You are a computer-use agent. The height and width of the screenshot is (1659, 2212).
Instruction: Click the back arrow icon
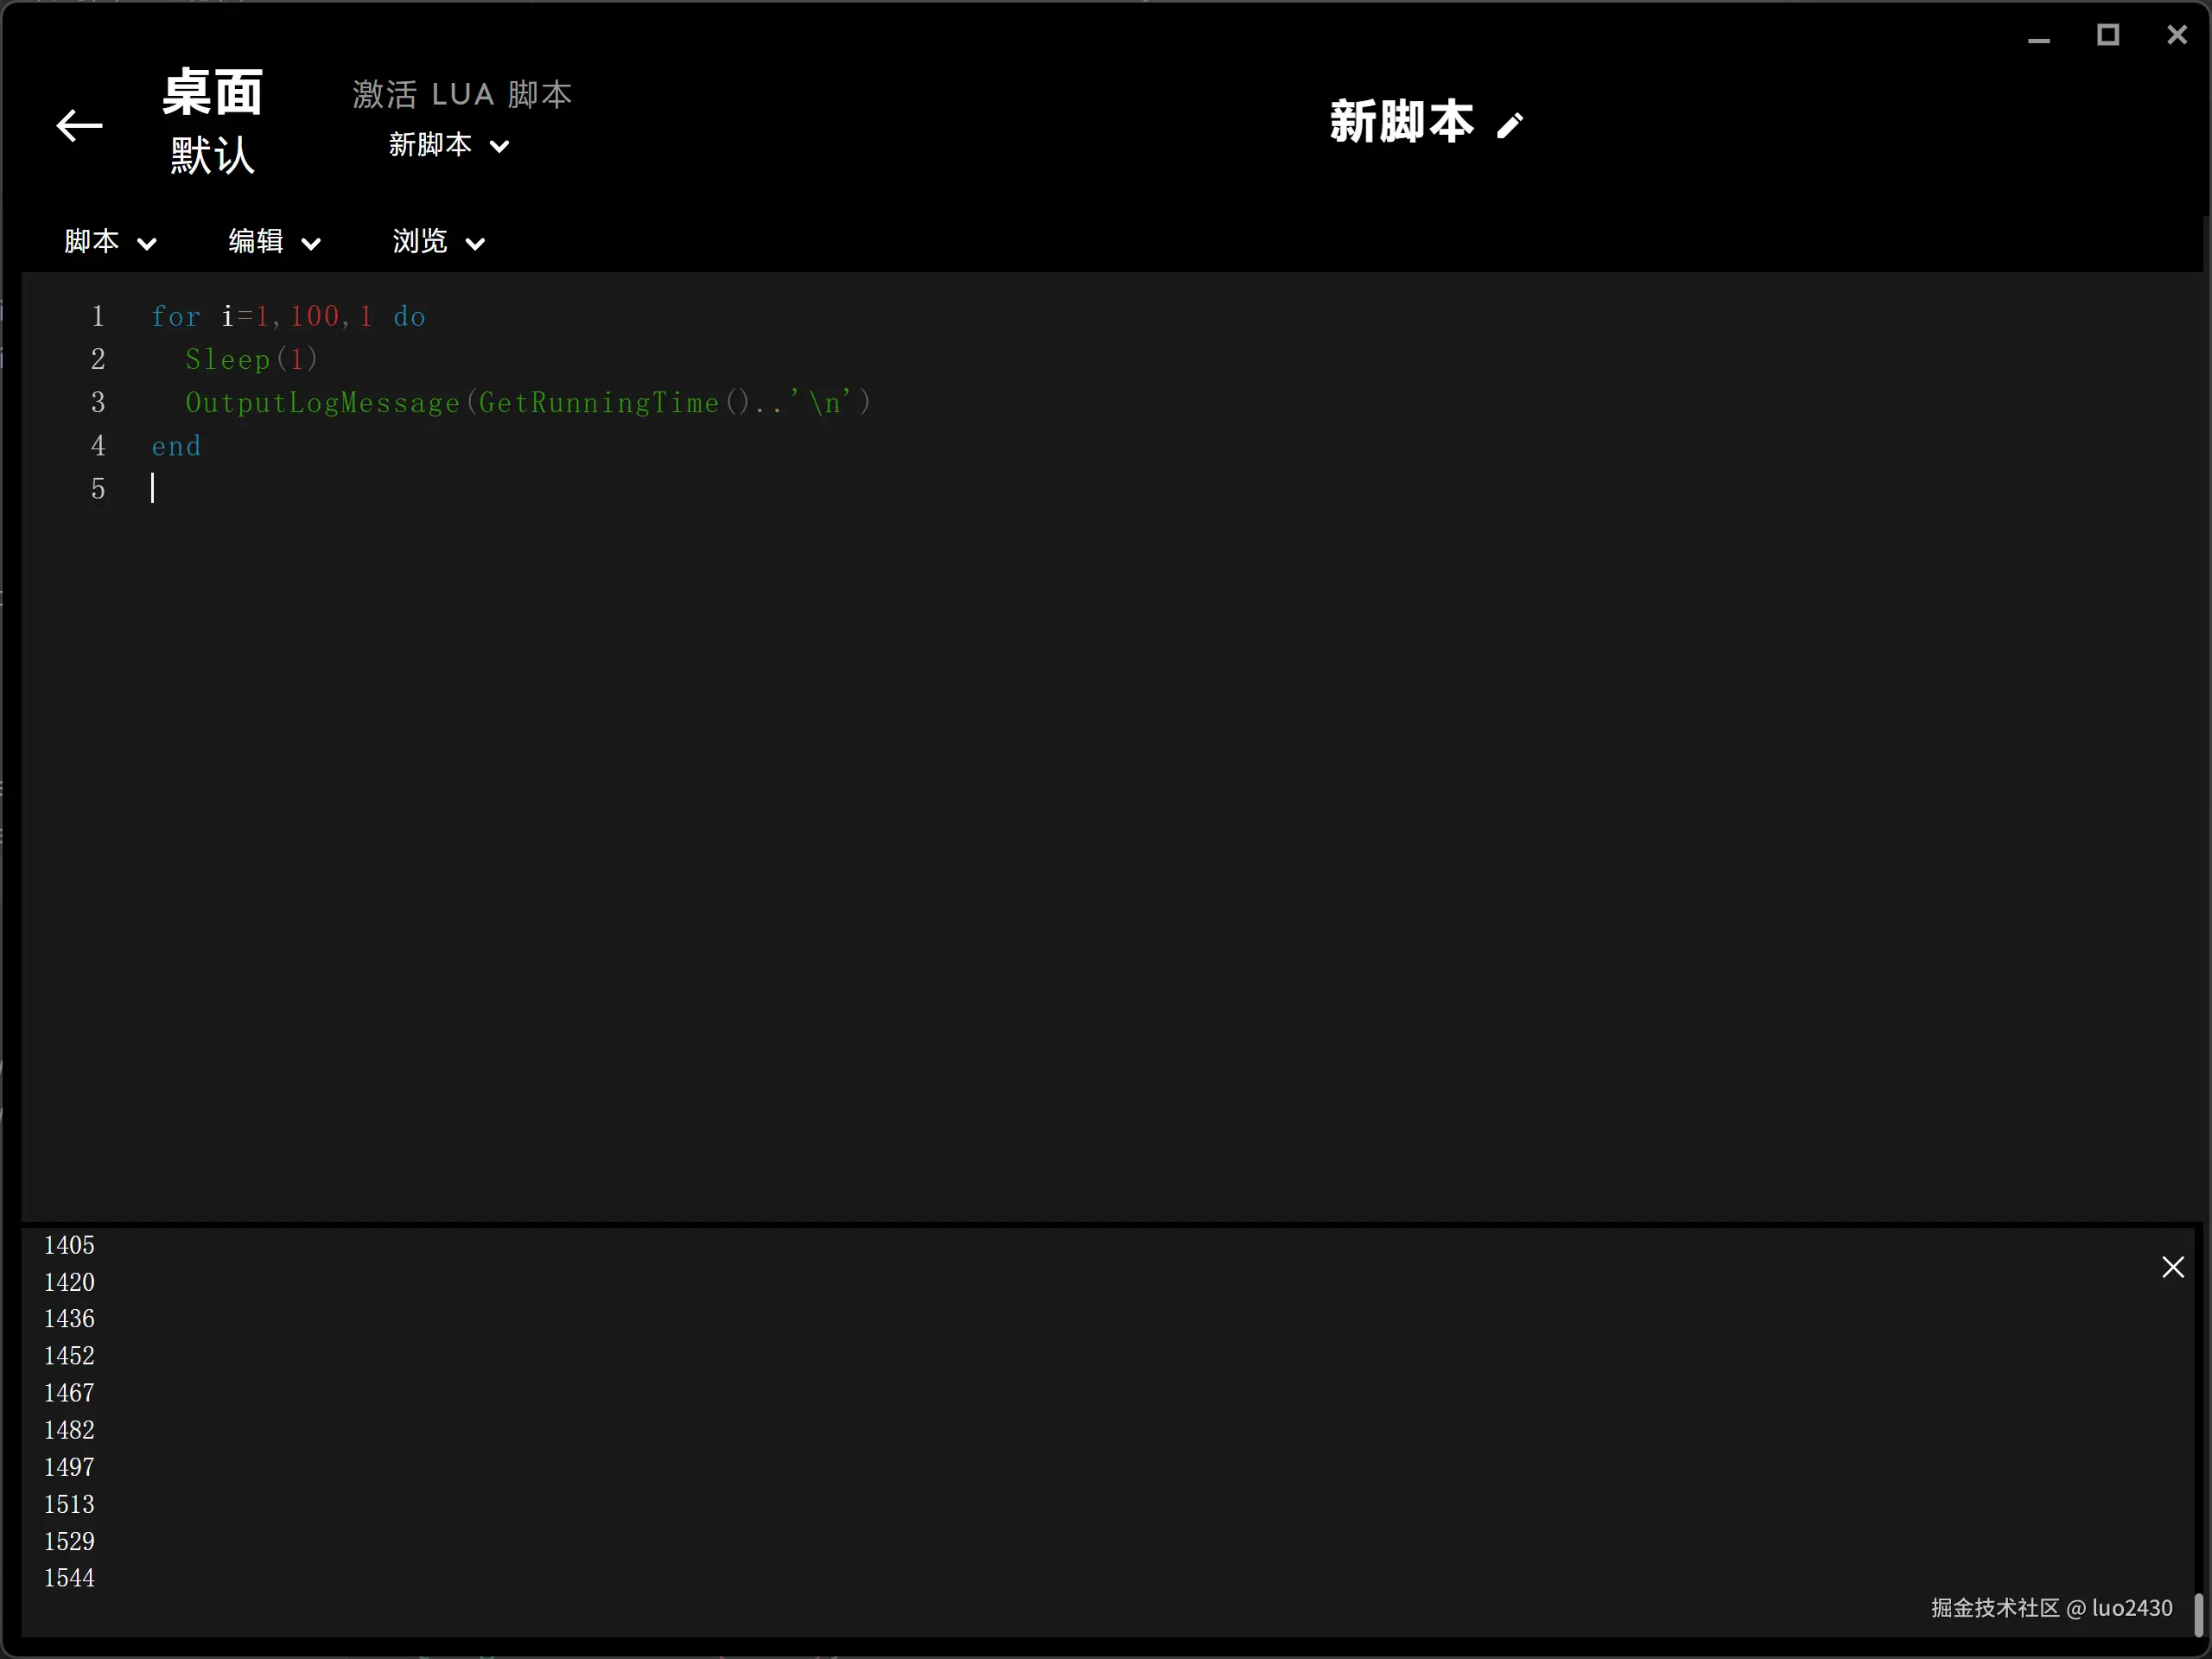point(79,126)
